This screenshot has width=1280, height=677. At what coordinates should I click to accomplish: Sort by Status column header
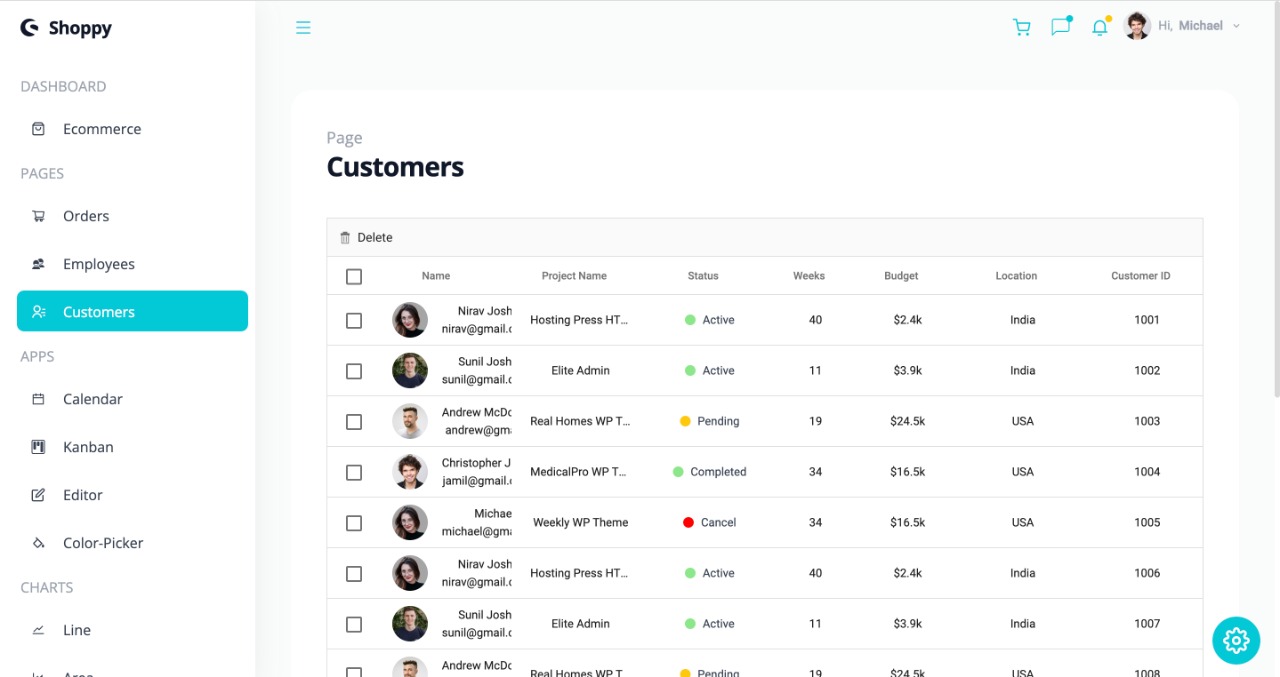703,276
